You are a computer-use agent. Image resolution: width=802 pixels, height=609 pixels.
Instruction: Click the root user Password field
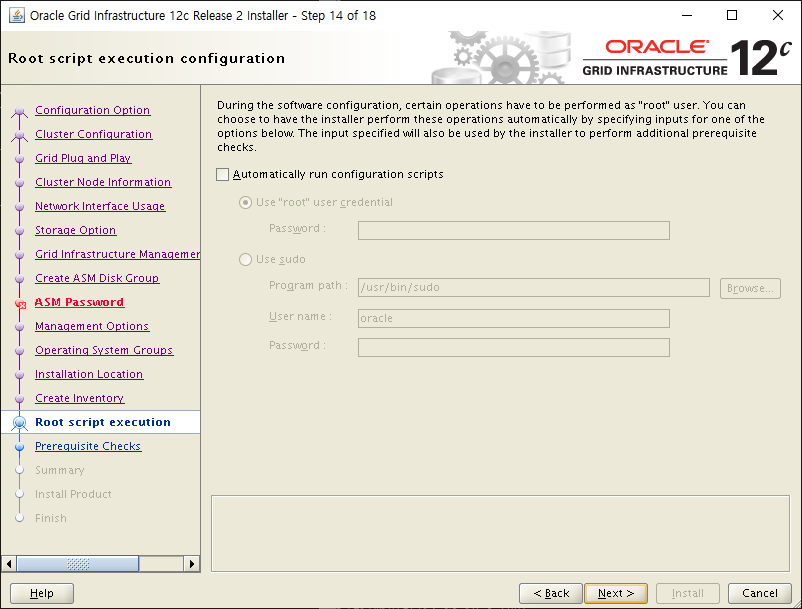pos(514,231)
